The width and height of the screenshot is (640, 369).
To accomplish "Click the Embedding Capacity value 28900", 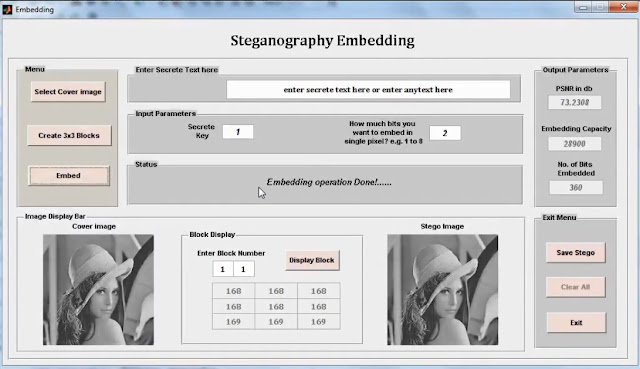I will coord(575,144).
